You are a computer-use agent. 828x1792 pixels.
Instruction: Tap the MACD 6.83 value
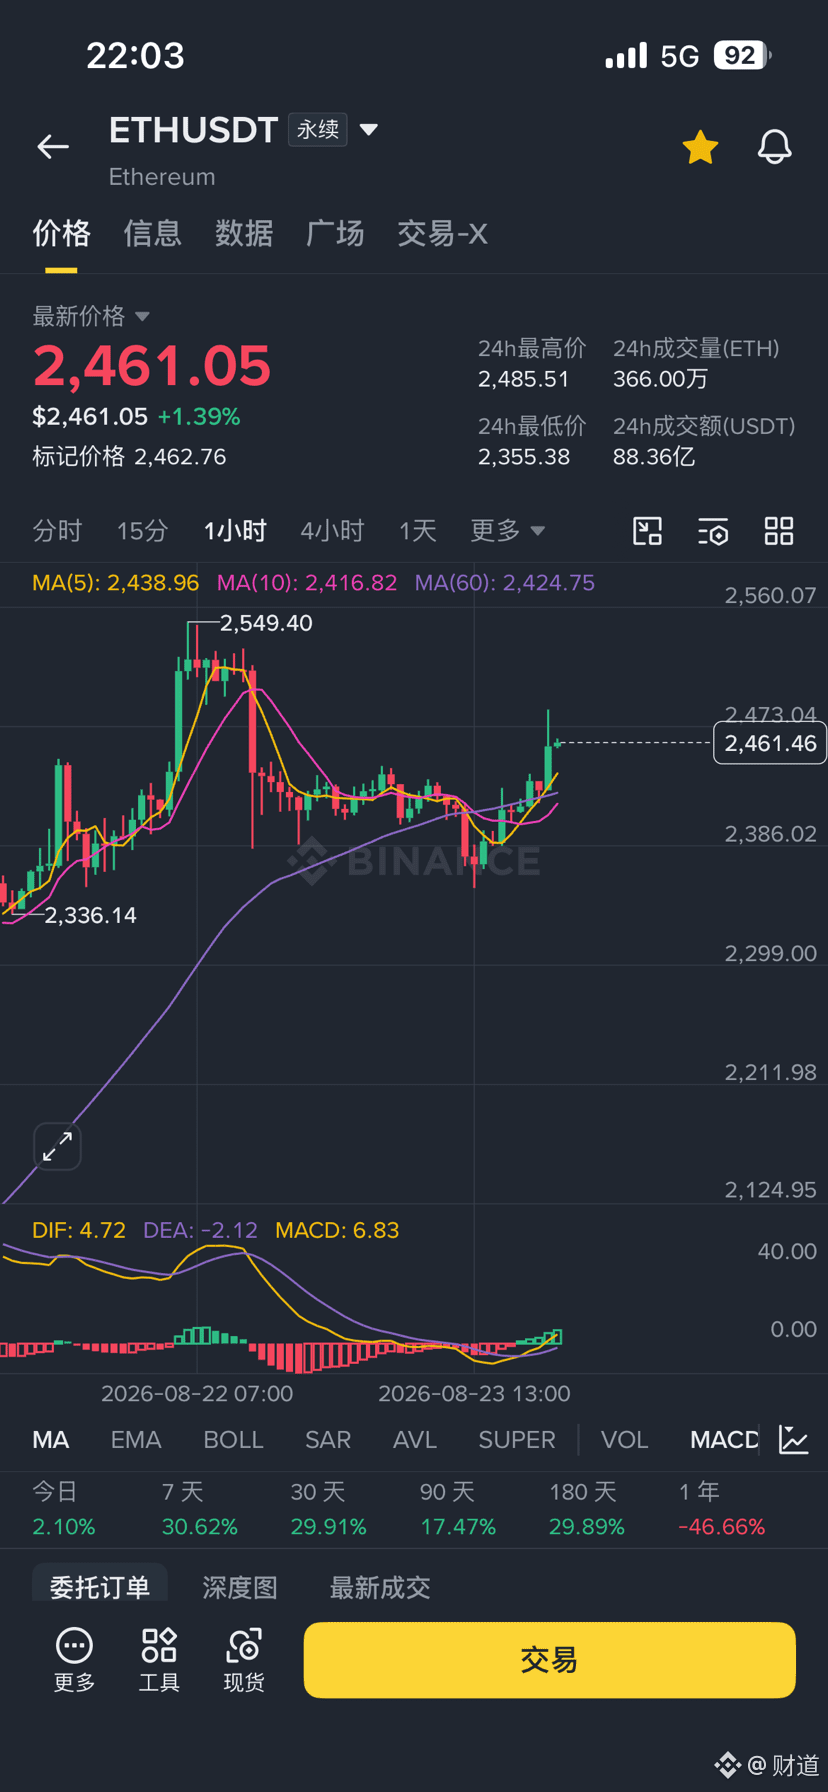pos(337,1230)
